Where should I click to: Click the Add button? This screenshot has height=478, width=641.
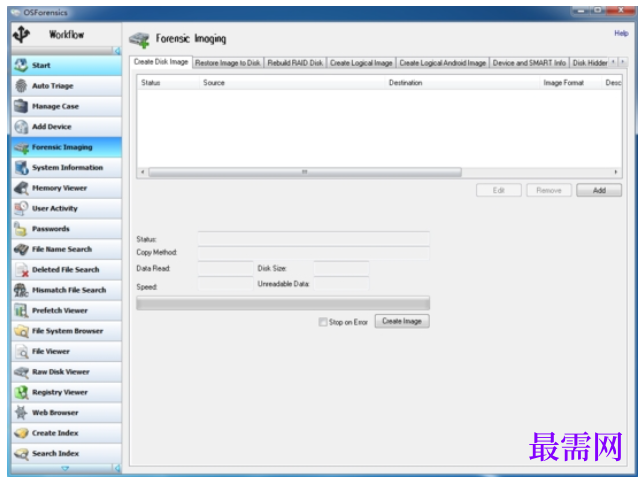coord(599,190)
